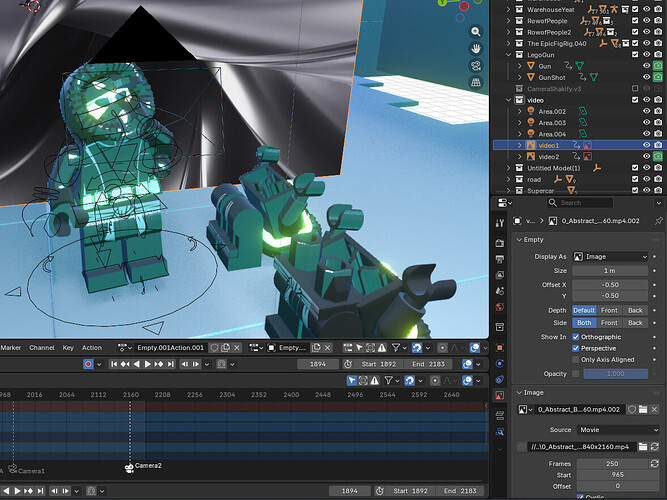Collapse the LegoGun collection
Screen dimensions: 667x500
pyautogui.click(x=508, y=54)
